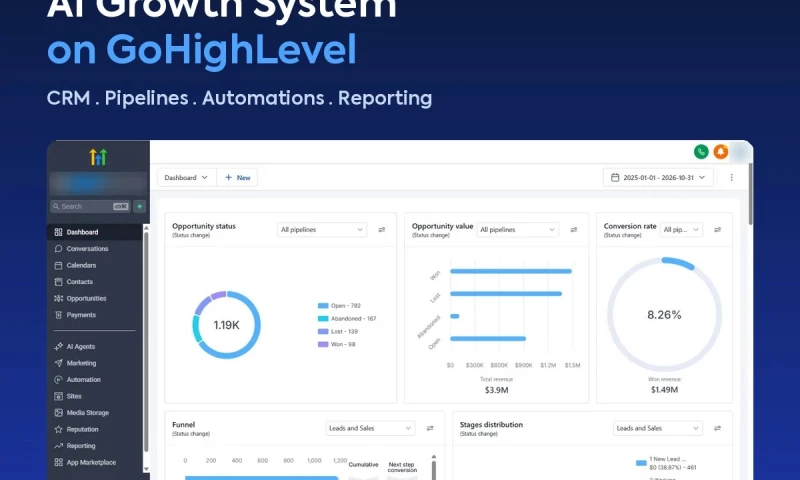Go to Automation in the sidebar
The height and width of the screenshot is (480, 800).
click(94, 380)
